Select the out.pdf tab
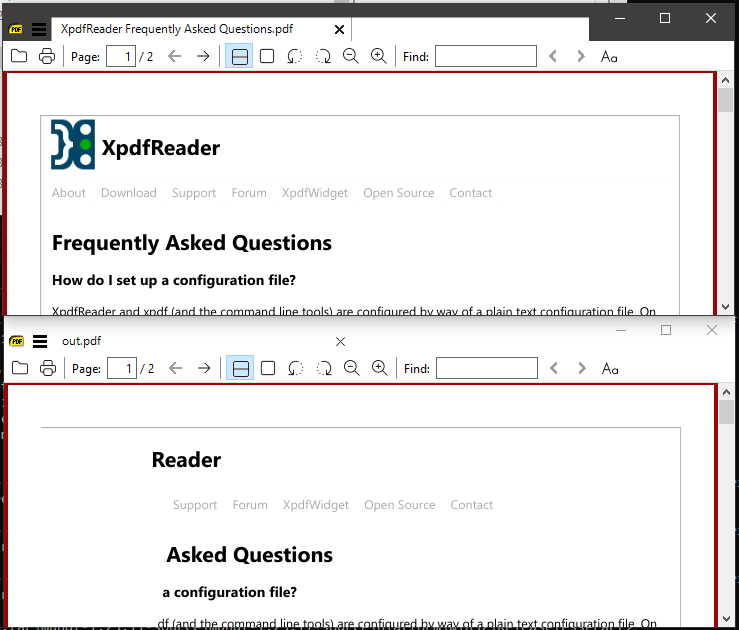 (x=81, y=341)
